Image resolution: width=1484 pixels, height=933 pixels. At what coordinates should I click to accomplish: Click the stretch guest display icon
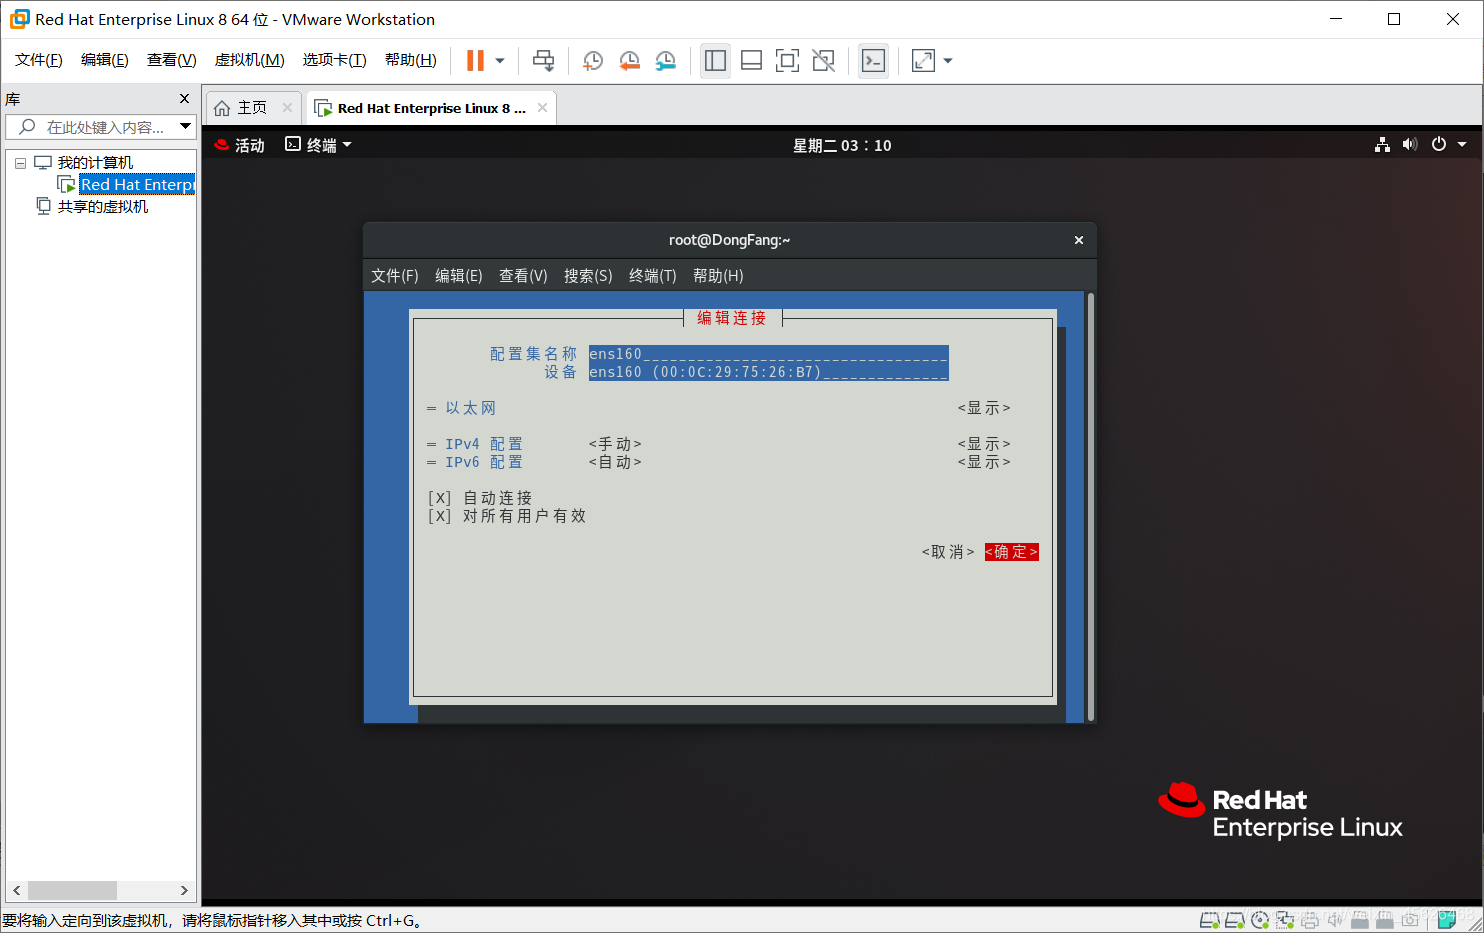(x=923, y=61)
